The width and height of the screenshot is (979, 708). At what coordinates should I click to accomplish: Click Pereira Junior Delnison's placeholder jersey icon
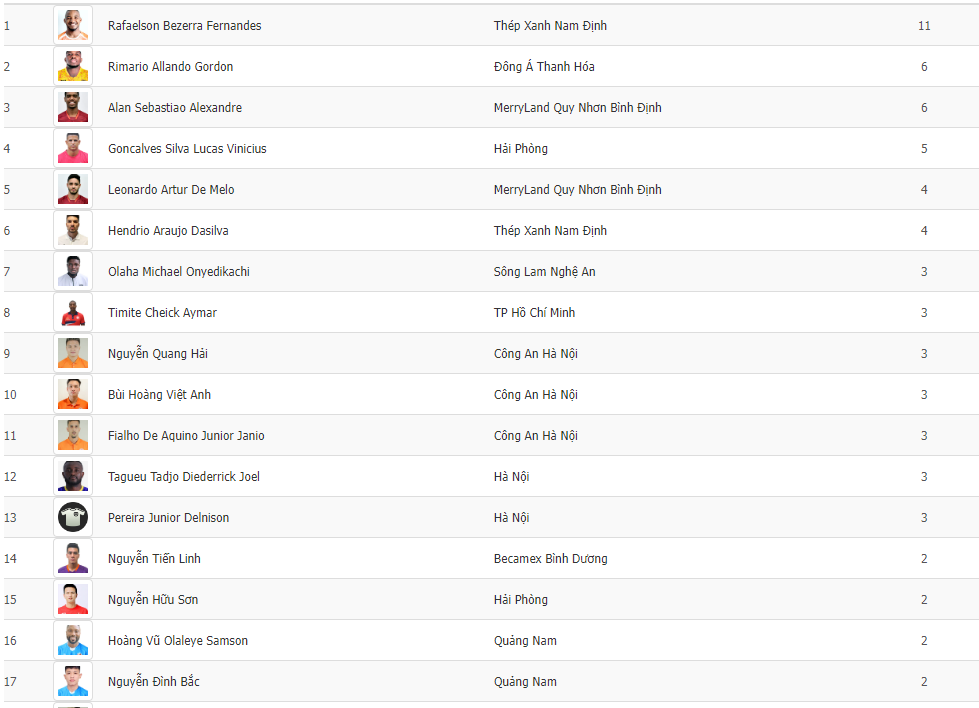pos(73,517)
